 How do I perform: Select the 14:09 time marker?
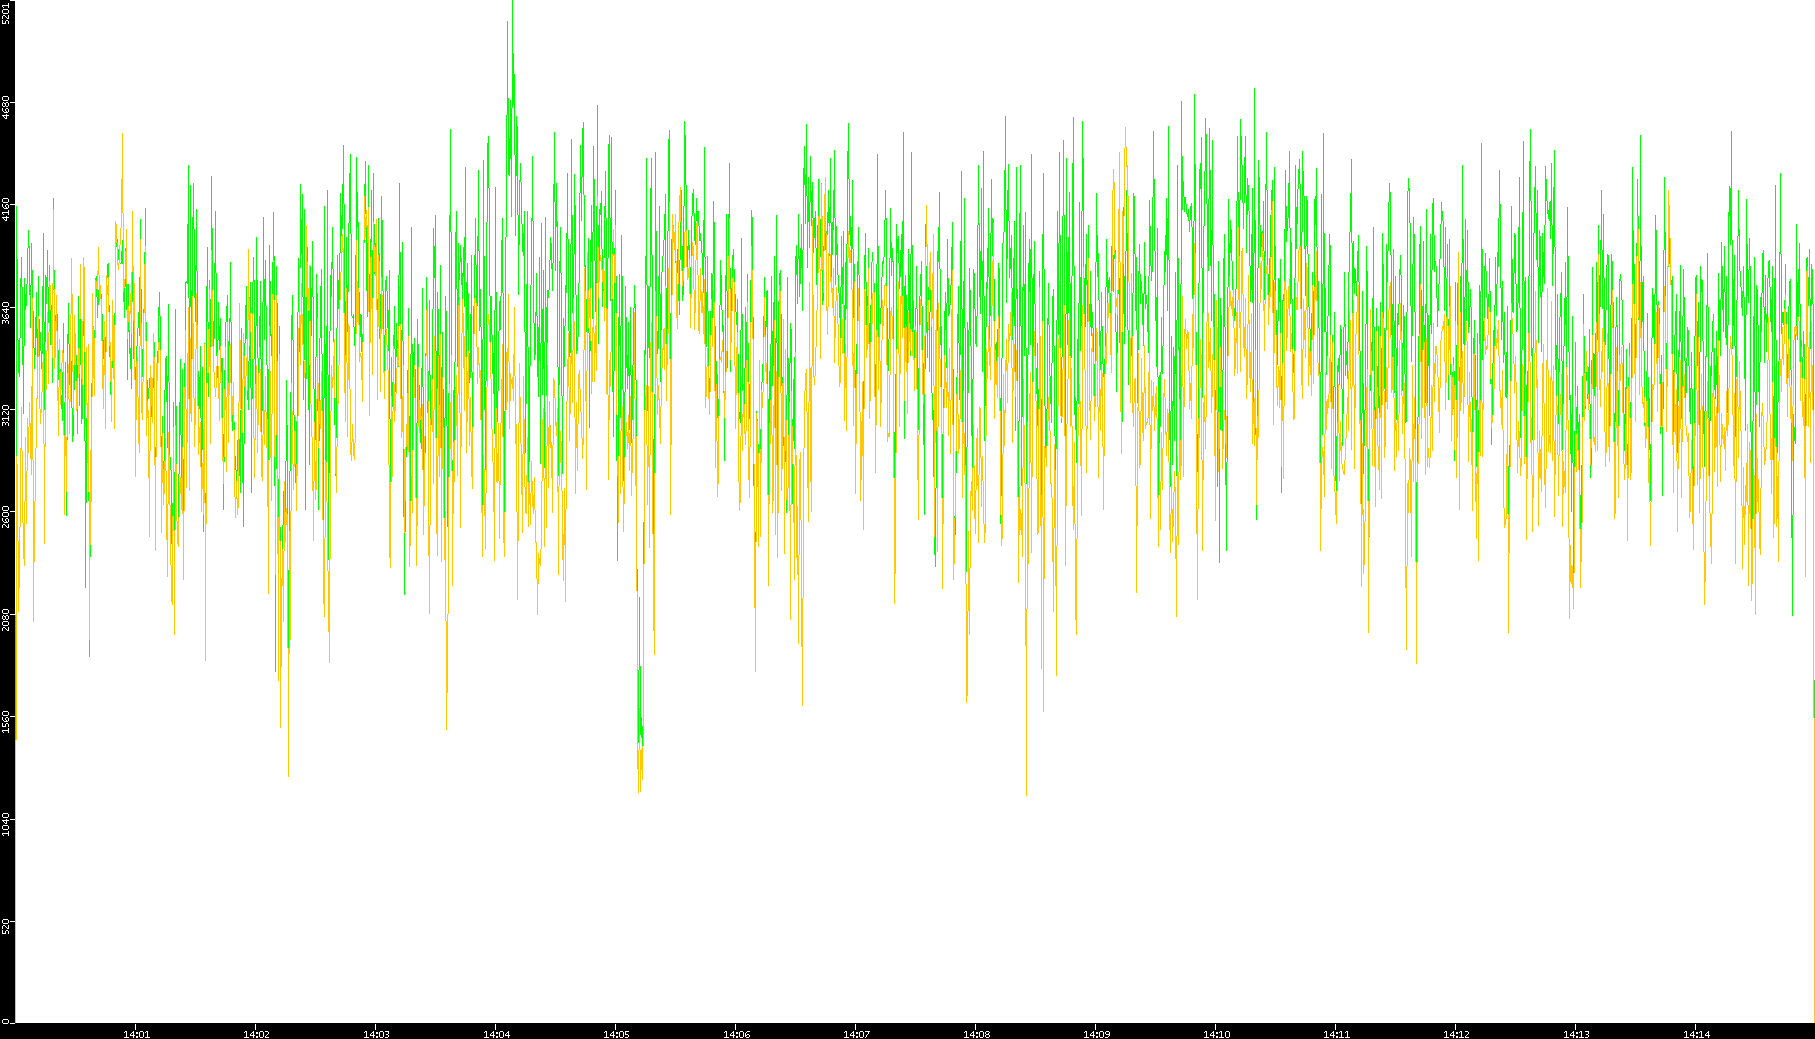pyautogui.click(x=1096, y=1033)
